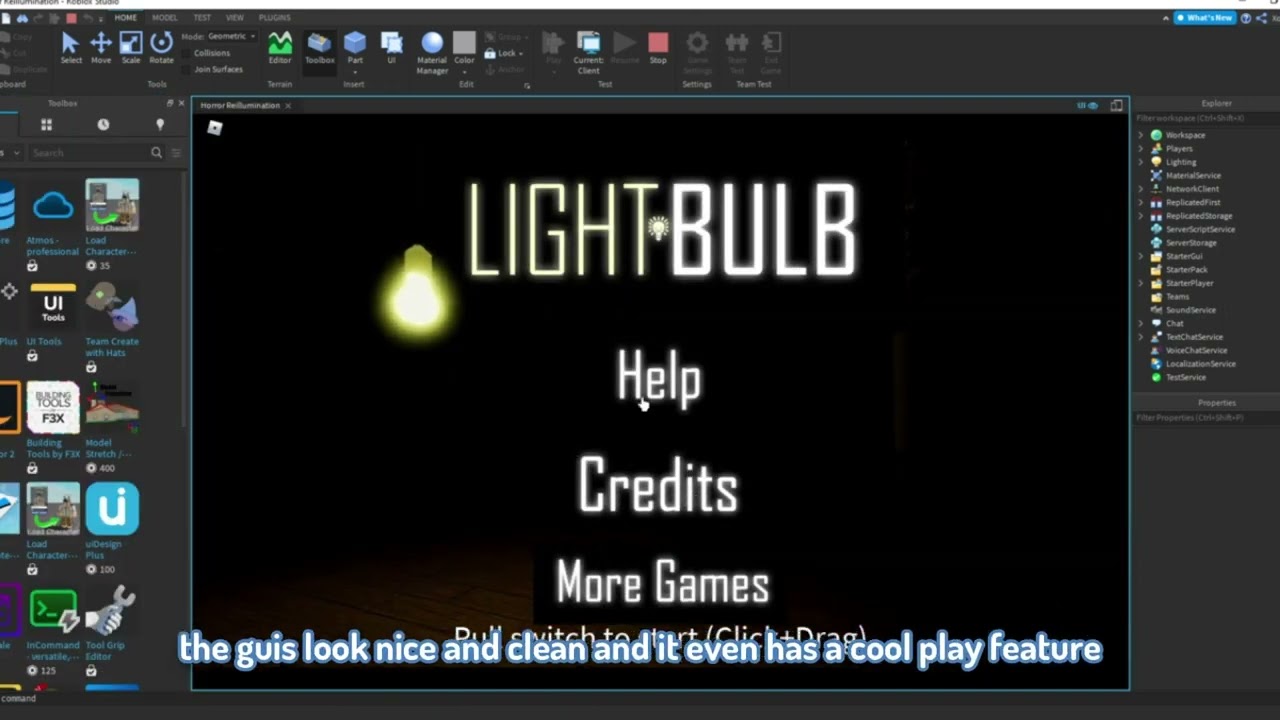Expand the TextChatService node
Screen dimensions: 1280x720
tap(1141, 337)
